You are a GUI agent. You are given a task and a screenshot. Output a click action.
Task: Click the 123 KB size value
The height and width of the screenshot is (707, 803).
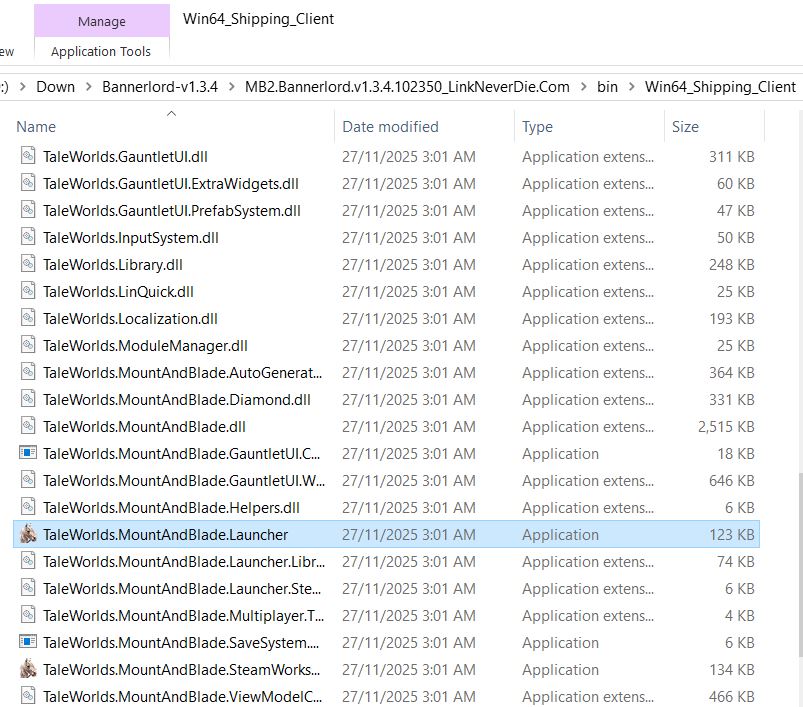pos(731,535)
